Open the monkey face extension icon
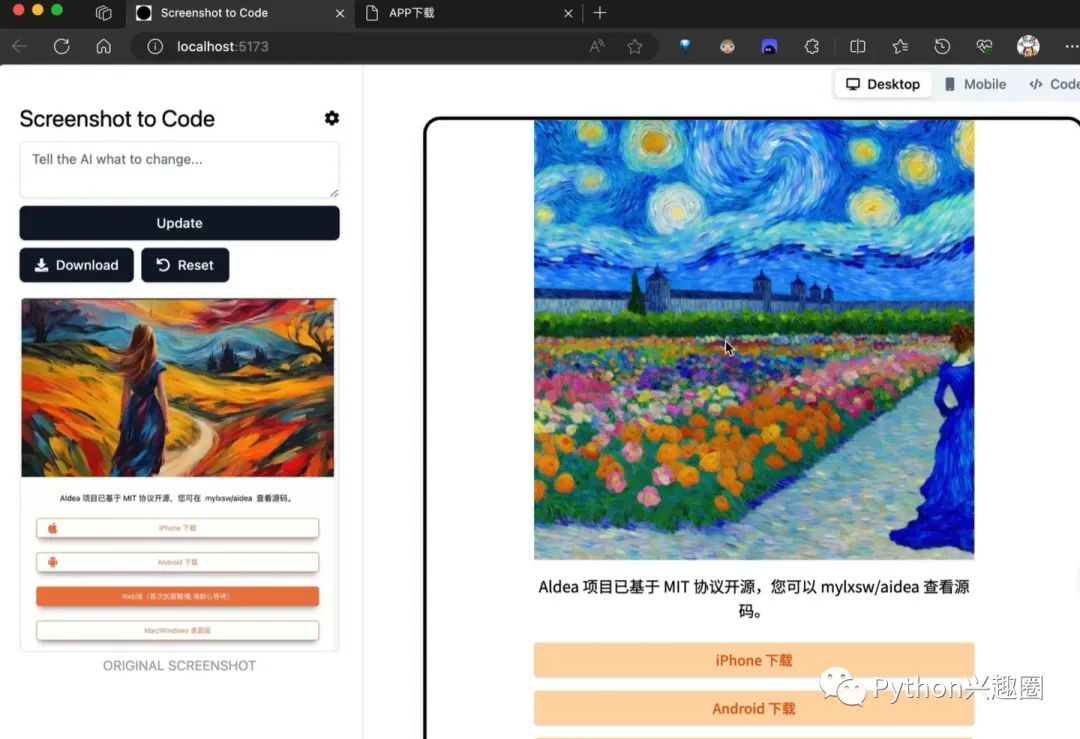 pyautogui.click(x=727, y=46)
